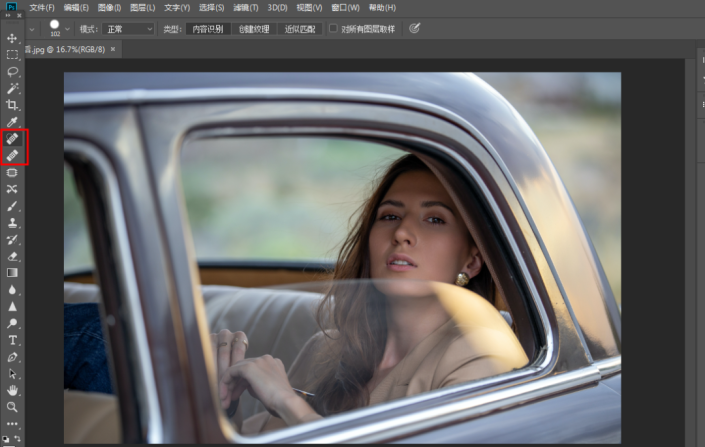Screen dimensions: 705x447
Task: Select the Move tool
Action: 13,38
